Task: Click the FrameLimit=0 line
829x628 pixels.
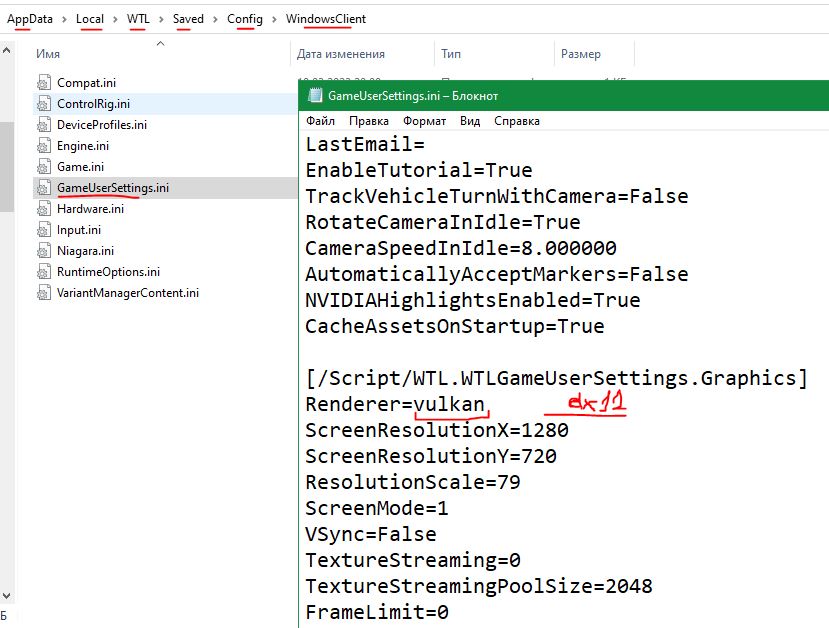Action: tap(377, 612)
